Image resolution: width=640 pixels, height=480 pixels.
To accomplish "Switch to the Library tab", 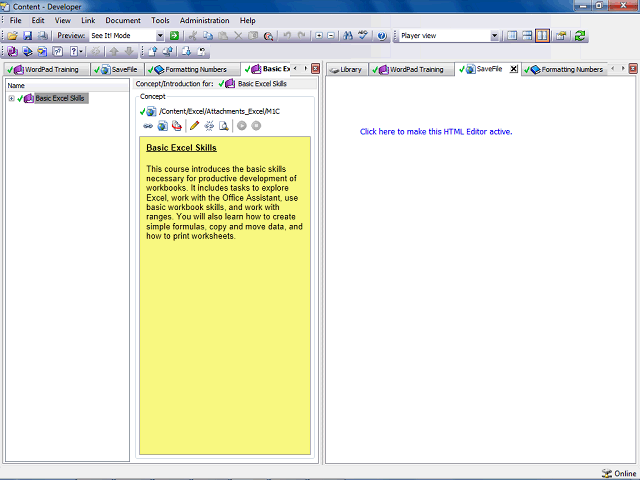I will [347, 69].
